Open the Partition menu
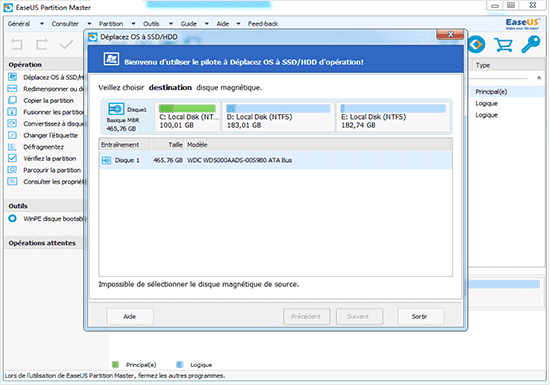The image size is (550, 385). (111, 24)
